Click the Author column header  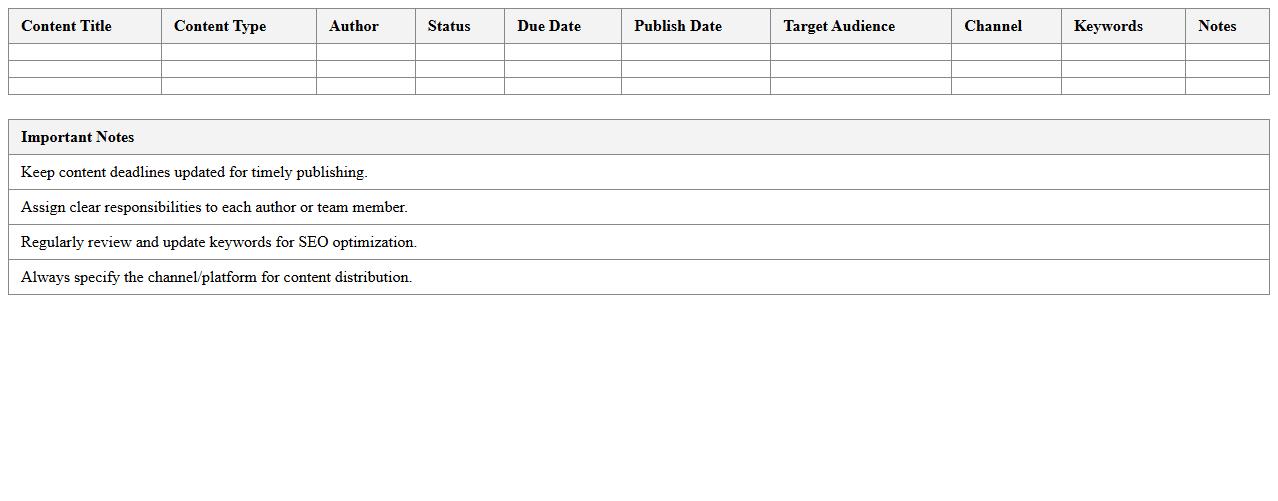coord(354,26)
